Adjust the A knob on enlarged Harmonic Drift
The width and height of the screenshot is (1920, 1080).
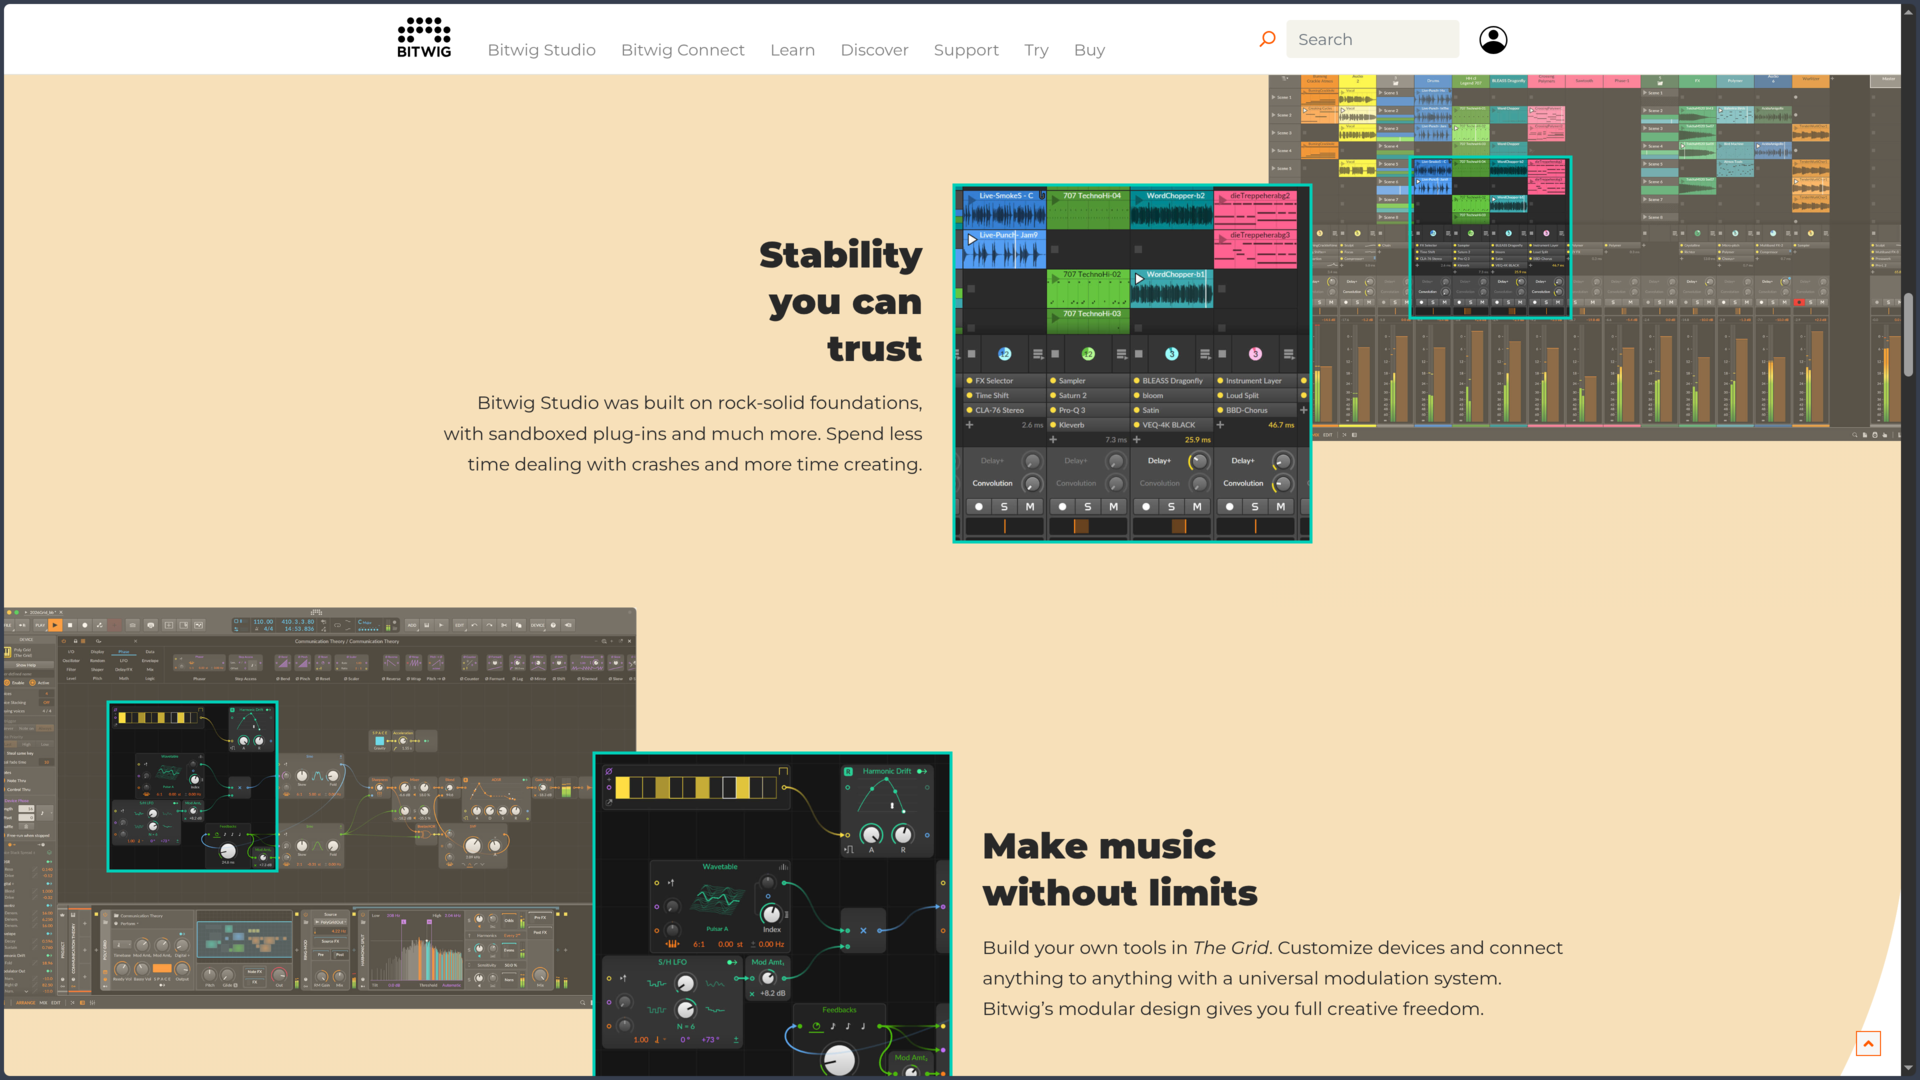pyautogui.click(x=871, y=834)
